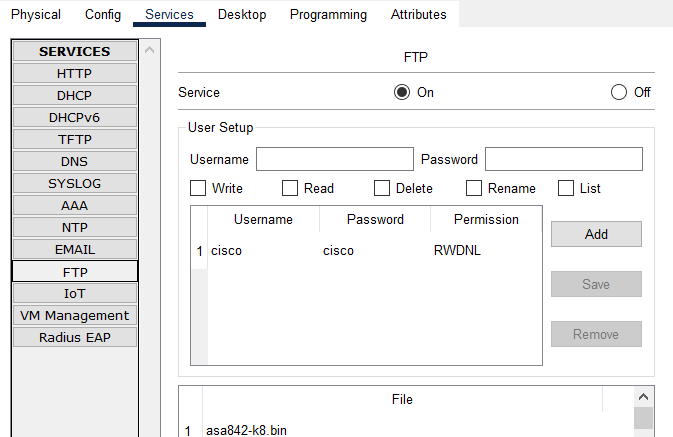Check the Read permission box
Viewport: 673px width, 437px height.
click(290, 188)
